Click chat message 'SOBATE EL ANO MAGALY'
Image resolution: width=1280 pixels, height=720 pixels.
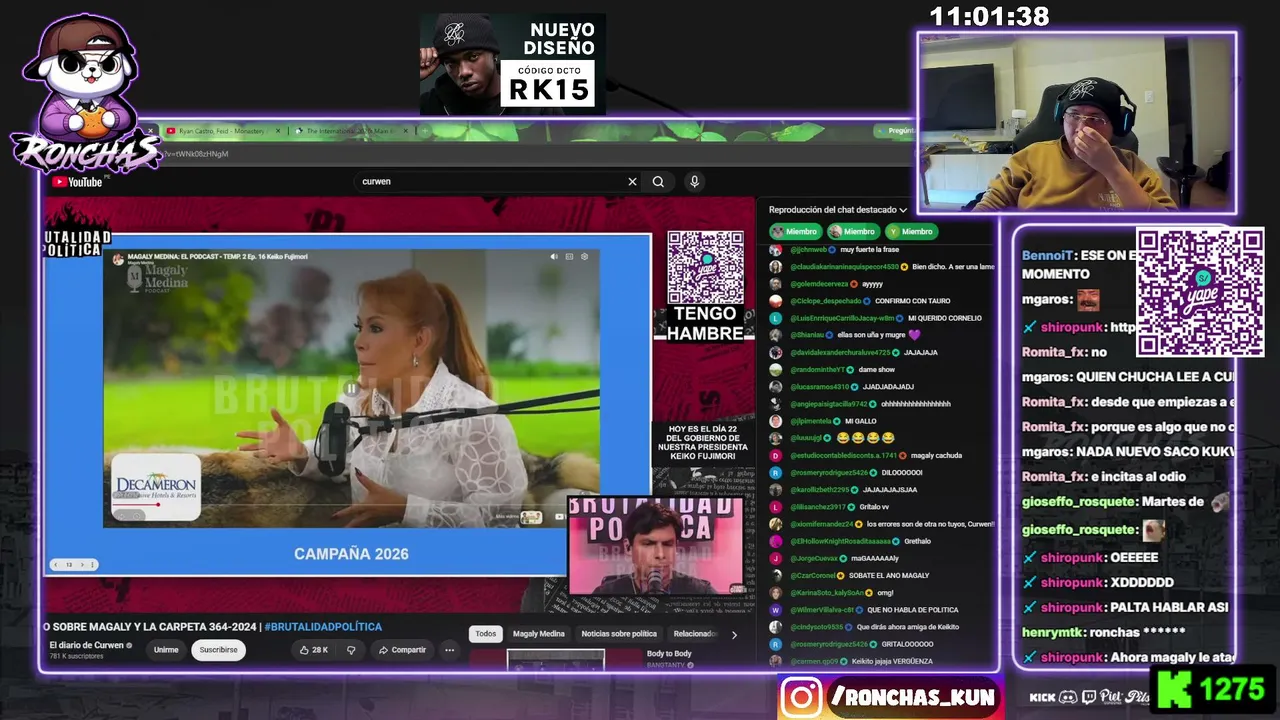coord(889,576)
